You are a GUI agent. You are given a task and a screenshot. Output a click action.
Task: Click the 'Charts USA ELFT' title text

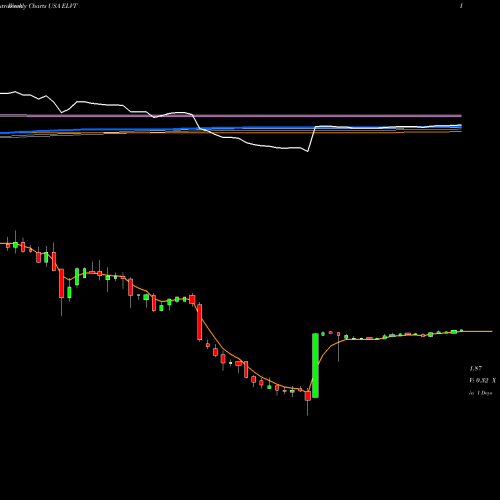53,6
